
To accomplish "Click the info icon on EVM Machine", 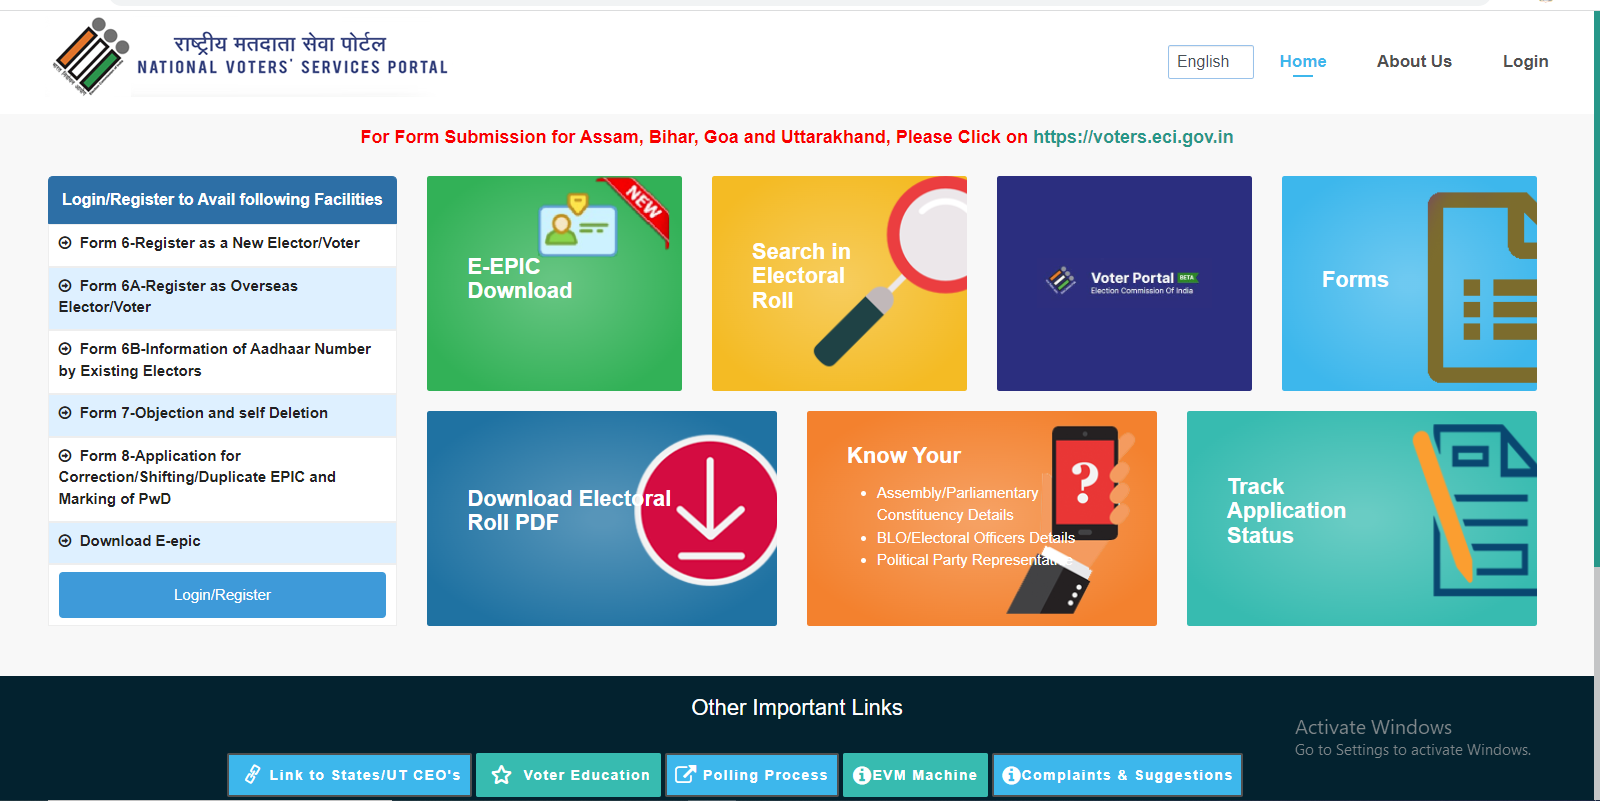I will 862,775.
